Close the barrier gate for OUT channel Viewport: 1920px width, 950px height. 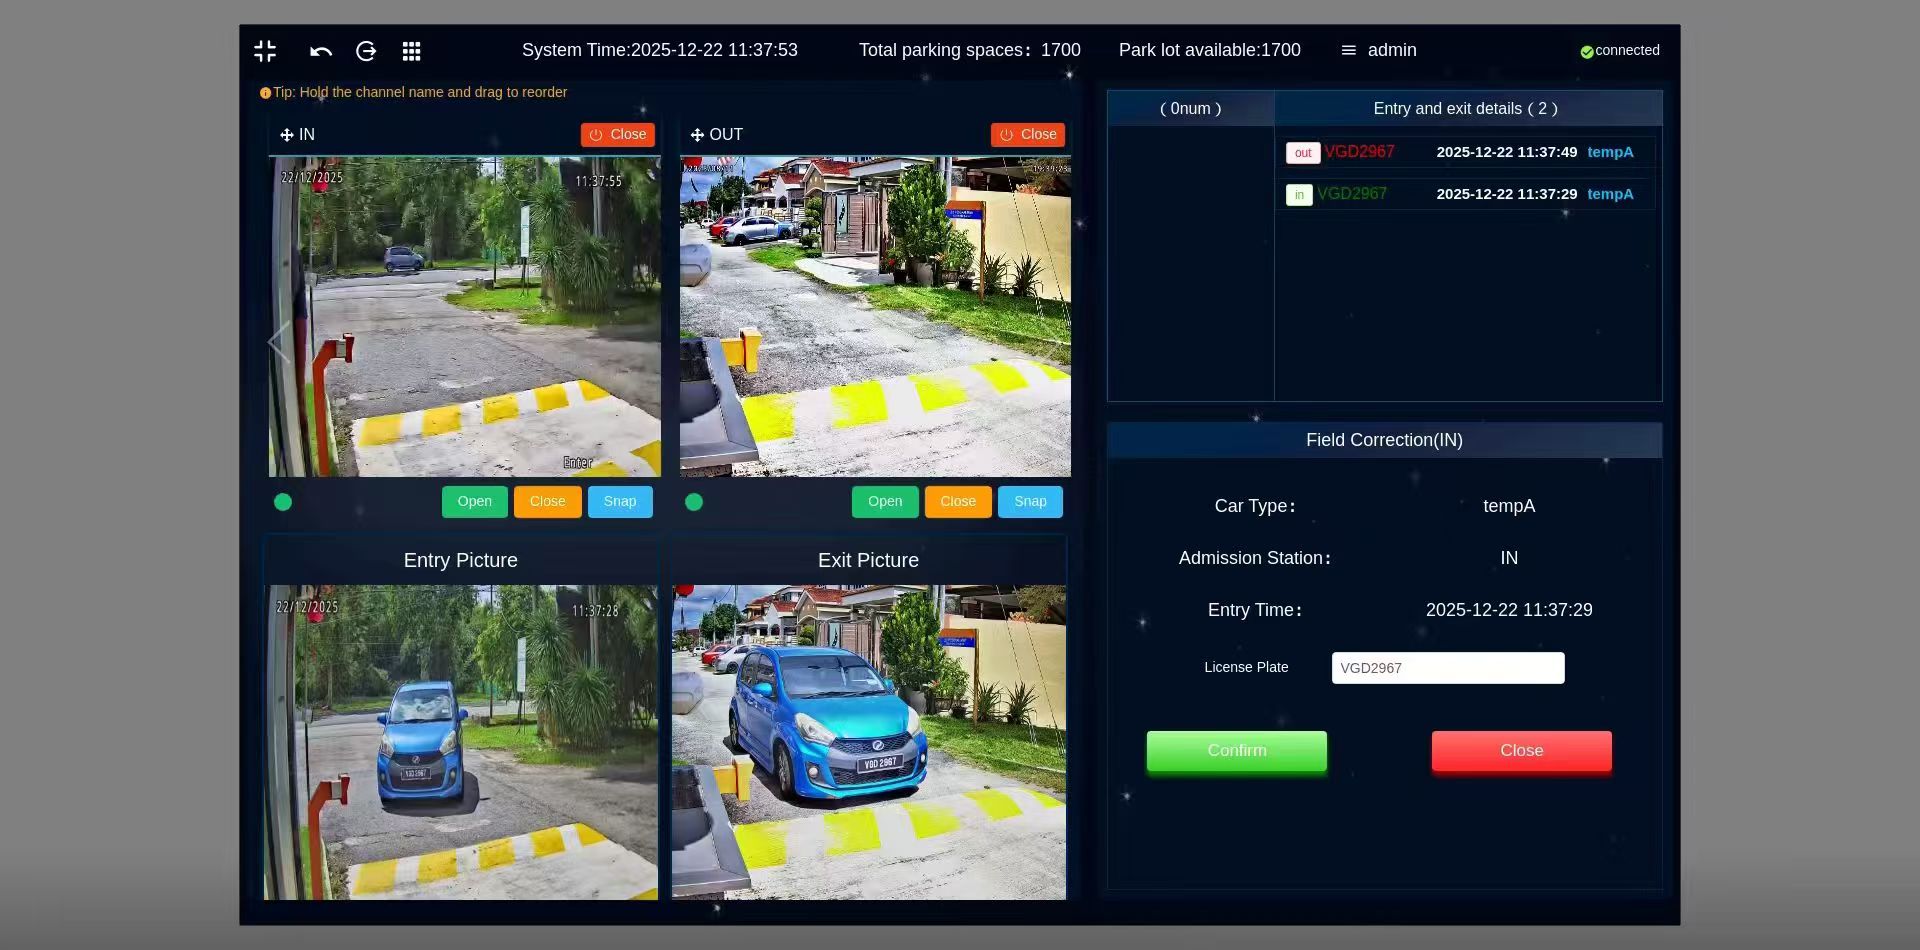click(958, 502)
